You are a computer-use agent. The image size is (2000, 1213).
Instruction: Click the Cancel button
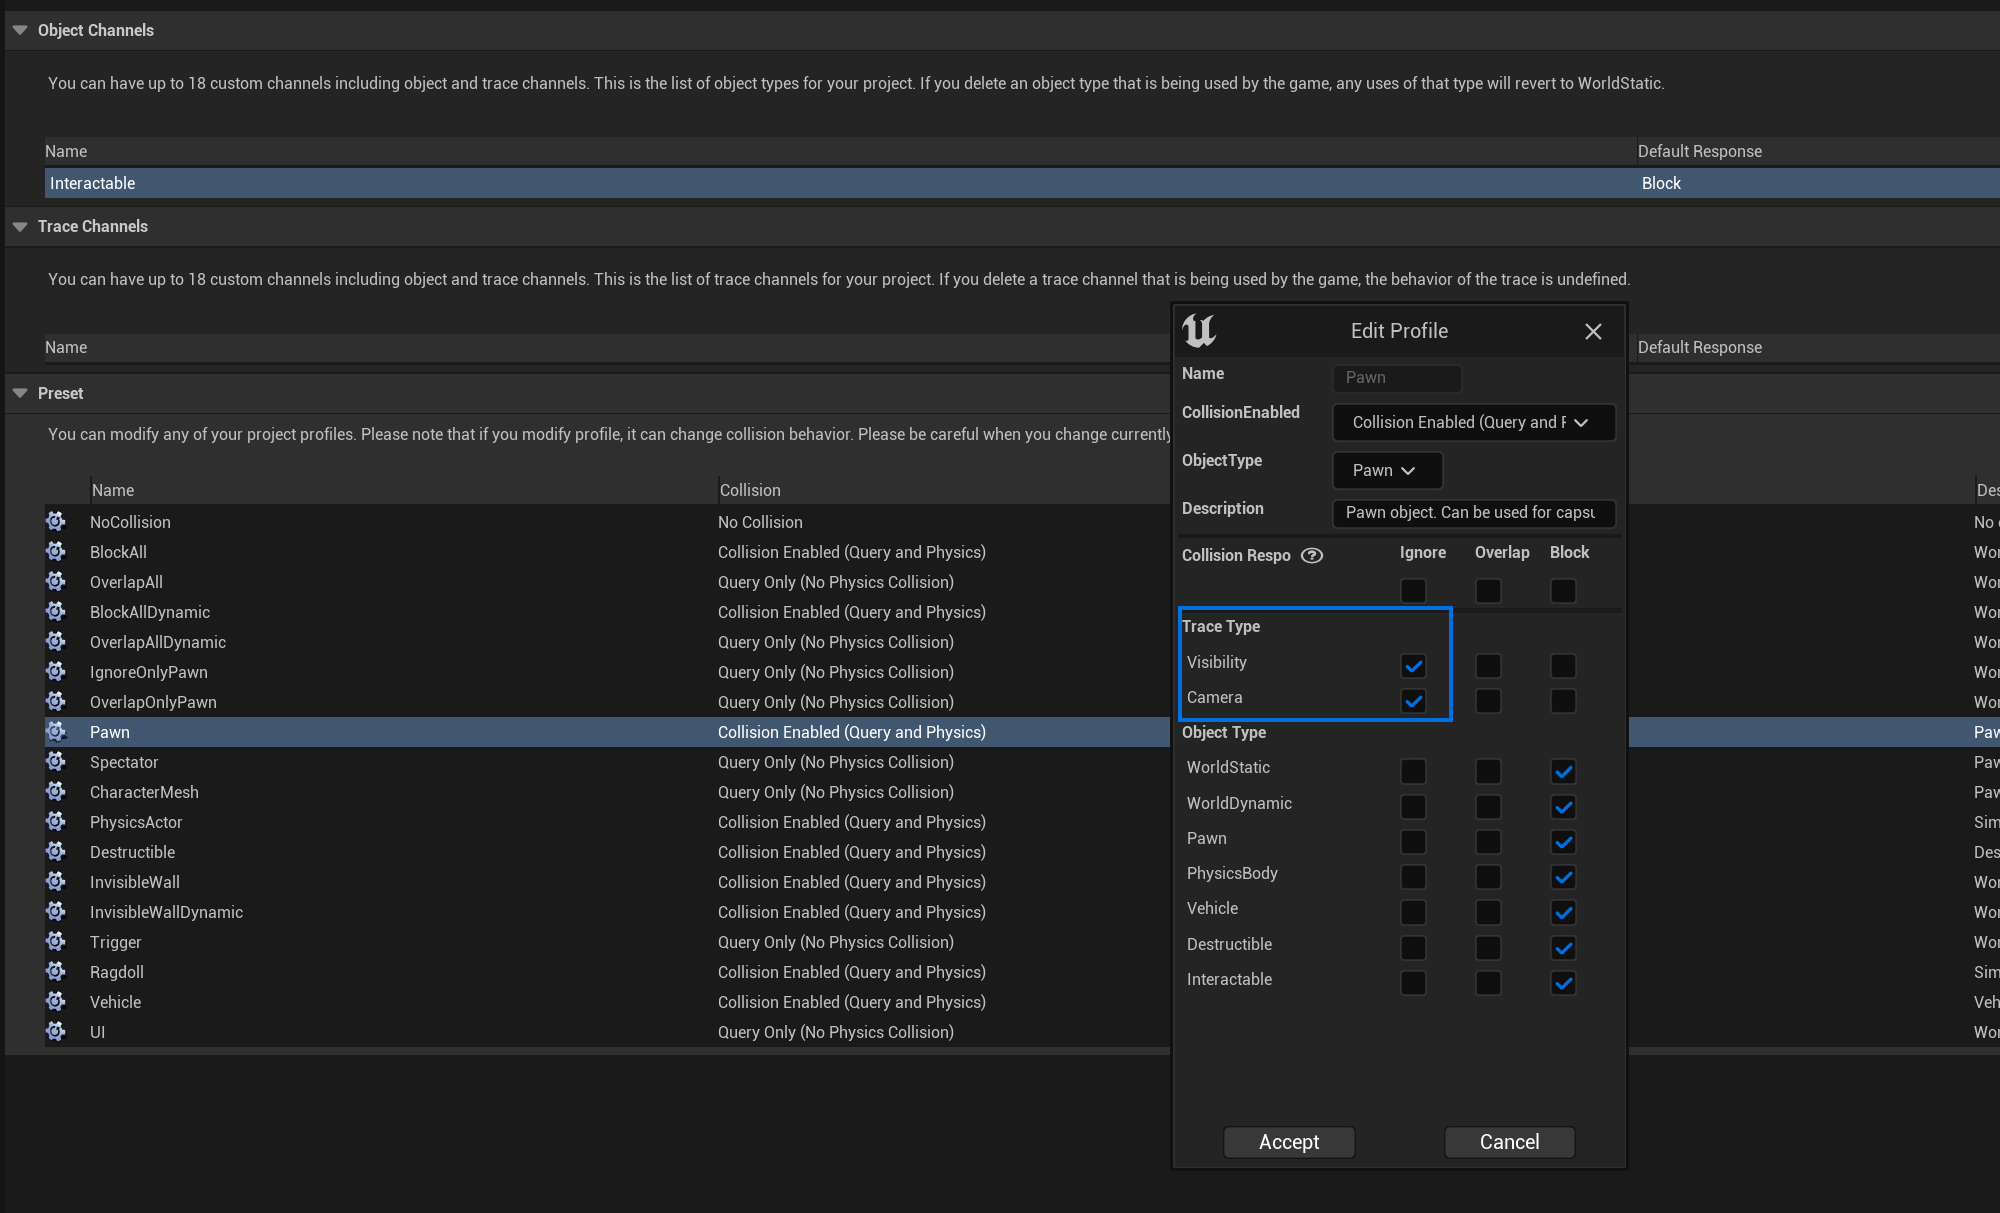(x=1510, y=1142)
